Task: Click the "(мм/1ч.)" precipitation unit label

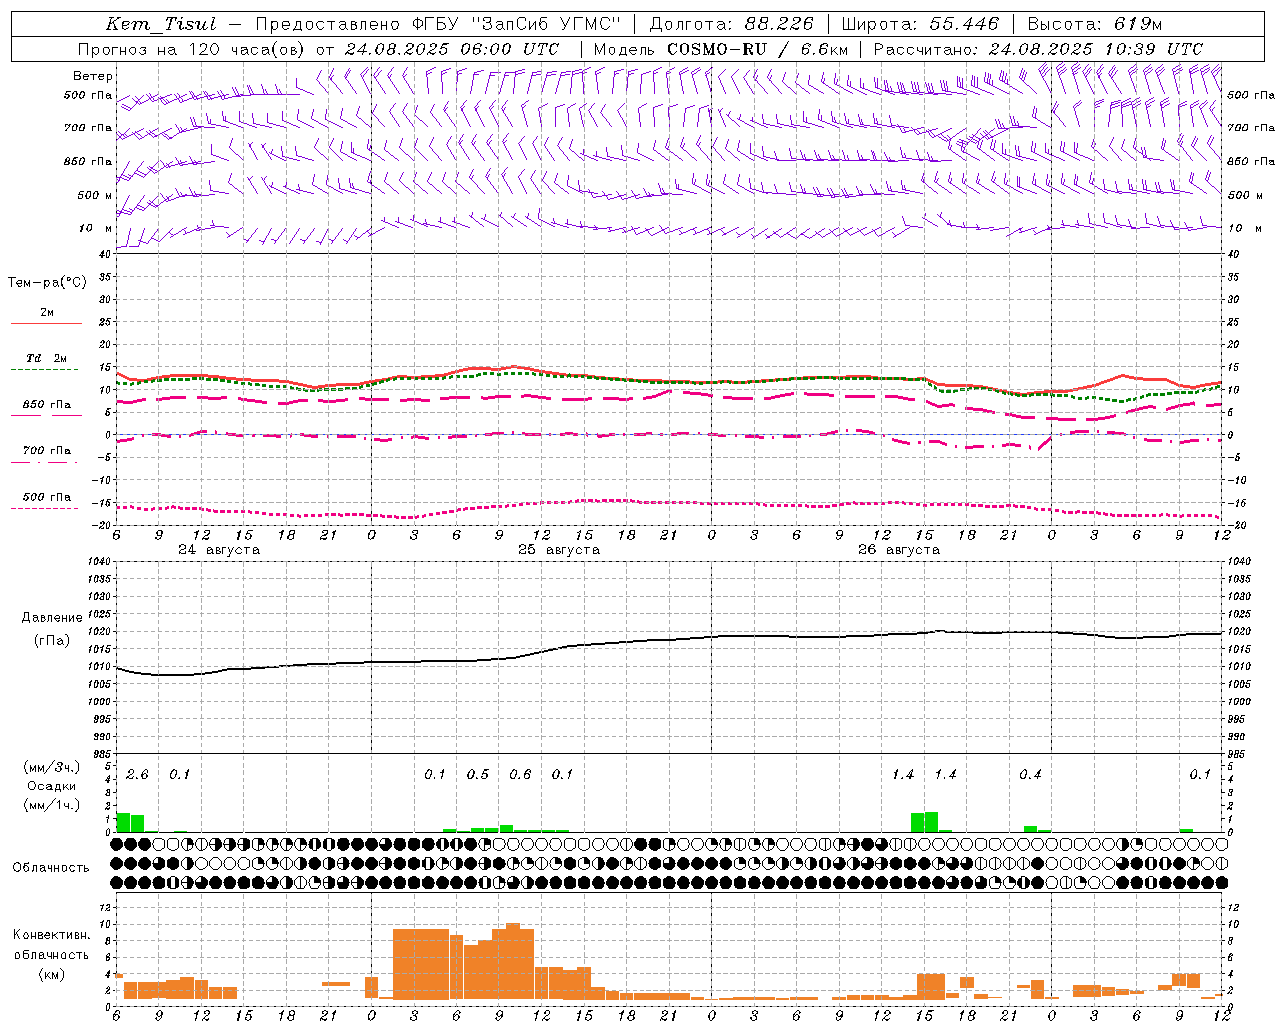Action: 52,805
